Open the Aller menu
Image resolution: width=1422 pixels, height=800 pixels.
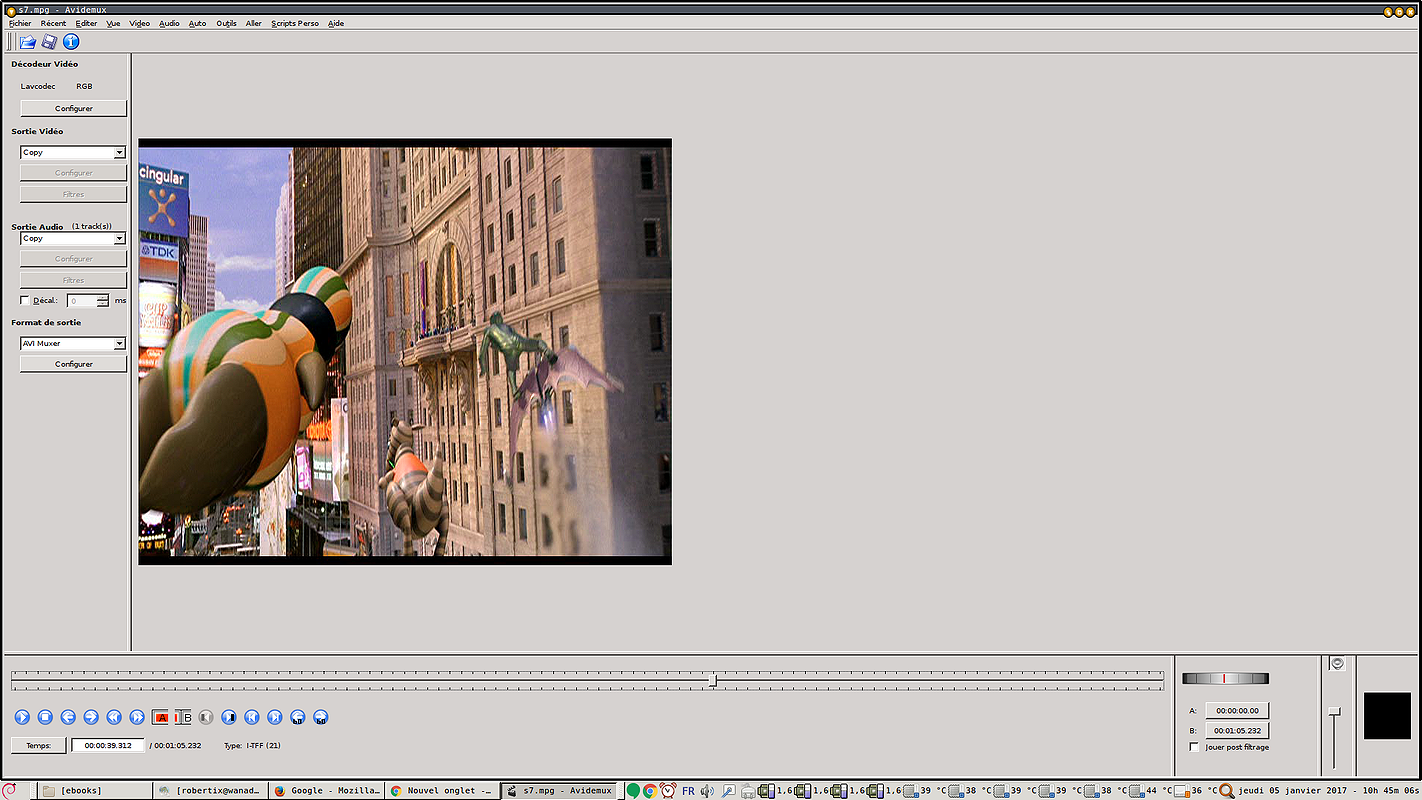tap(254, 23)
